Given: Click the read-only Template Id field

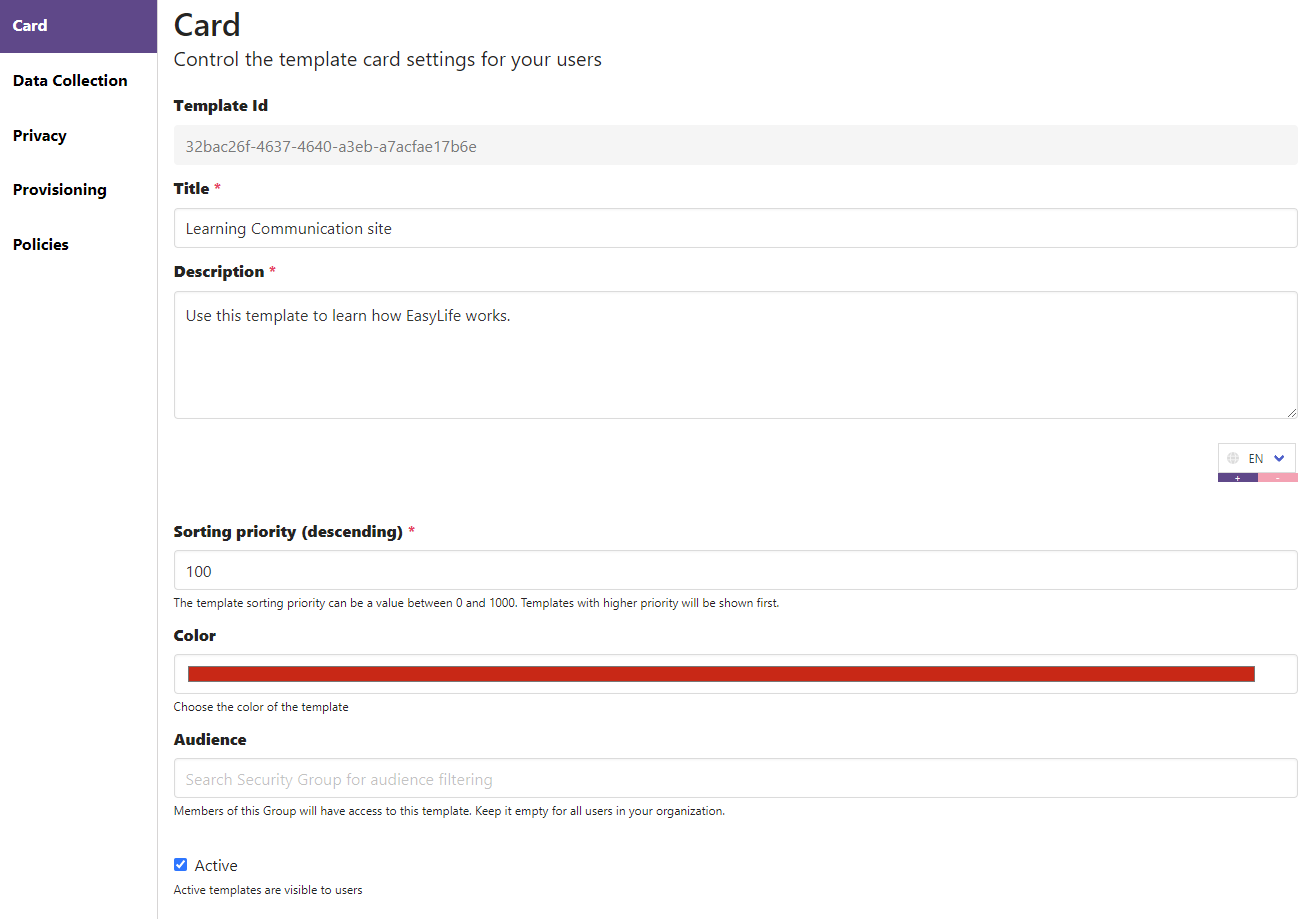Looking at the screenshot, I should [x=735, y=145].
